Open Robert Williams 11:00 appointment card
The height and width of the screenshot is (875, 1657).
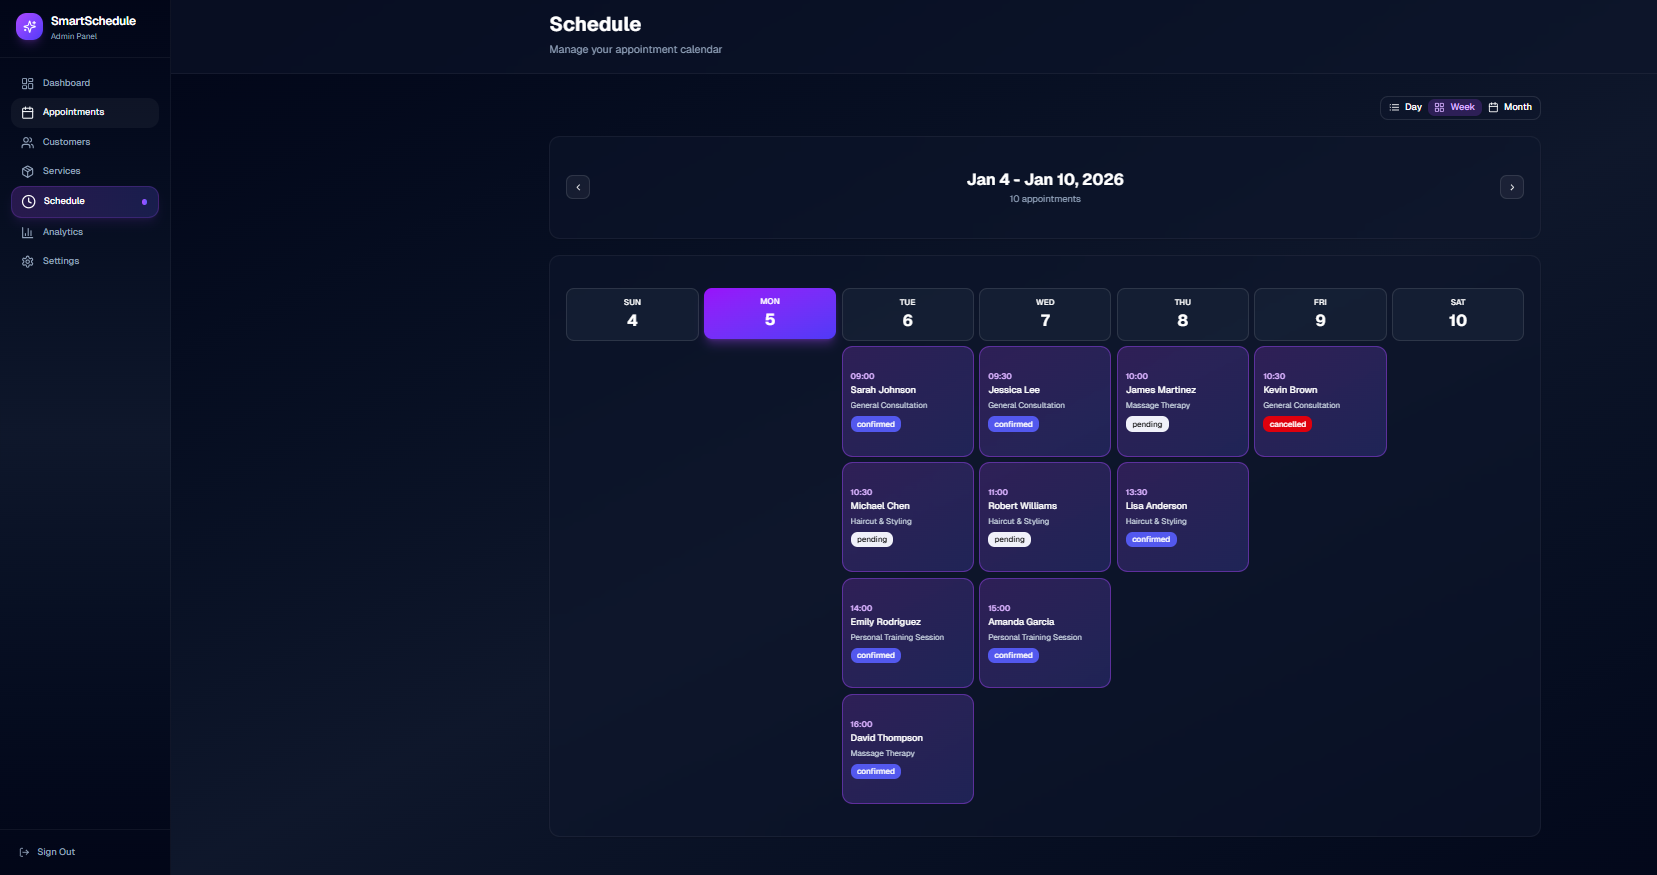click(1045, 517)
